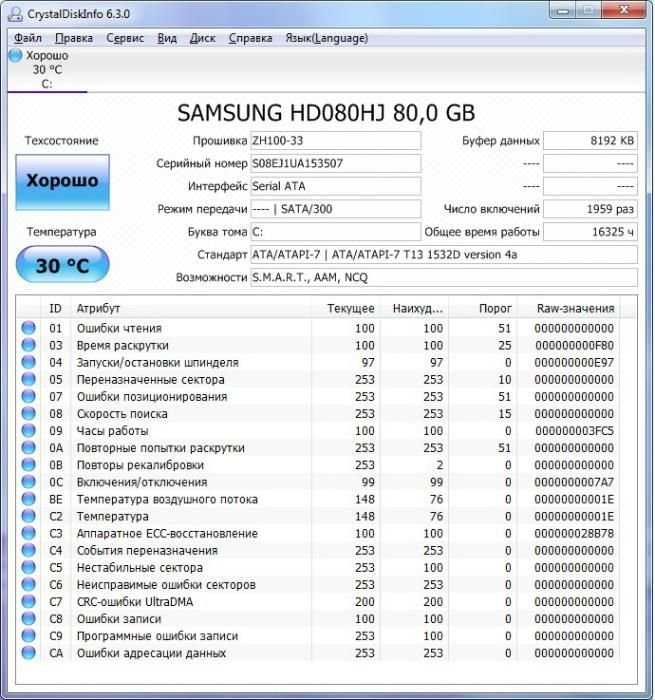Click raw value 000000000F80
Viewport: 655px width, 700px height.
[574, 346]
